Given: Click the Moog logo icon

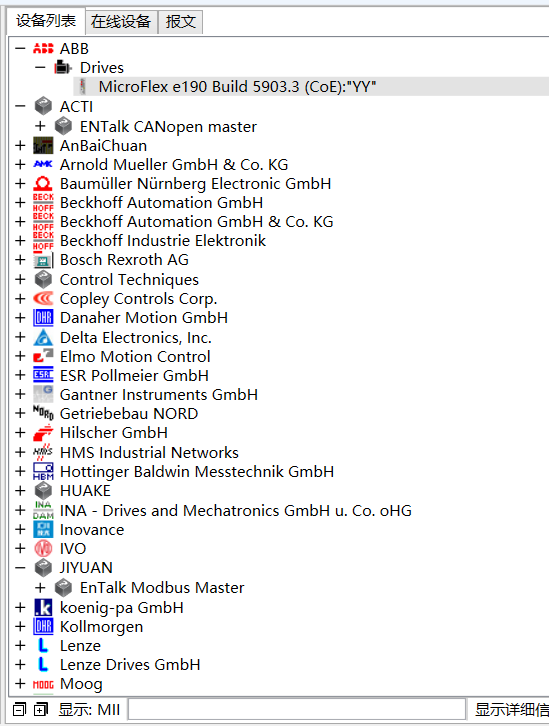Looking at the screenshot, I should coord(43,684).
